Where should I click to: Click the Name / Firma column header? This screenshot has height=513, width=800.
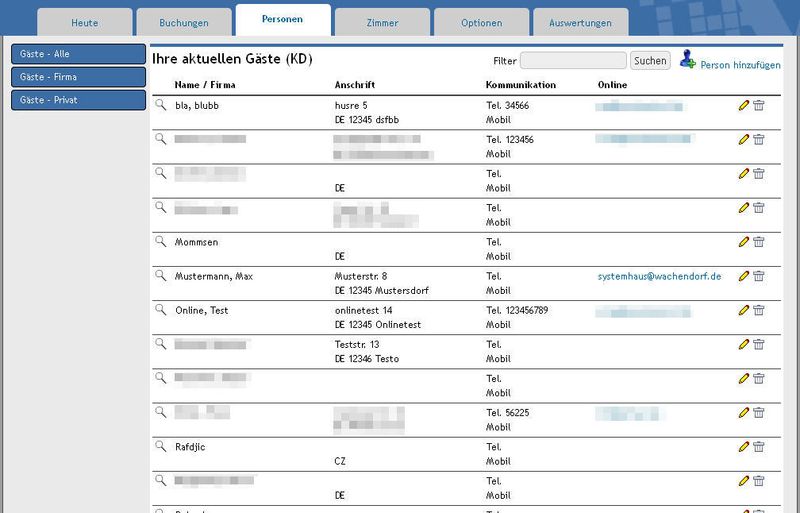pos(205,85)
